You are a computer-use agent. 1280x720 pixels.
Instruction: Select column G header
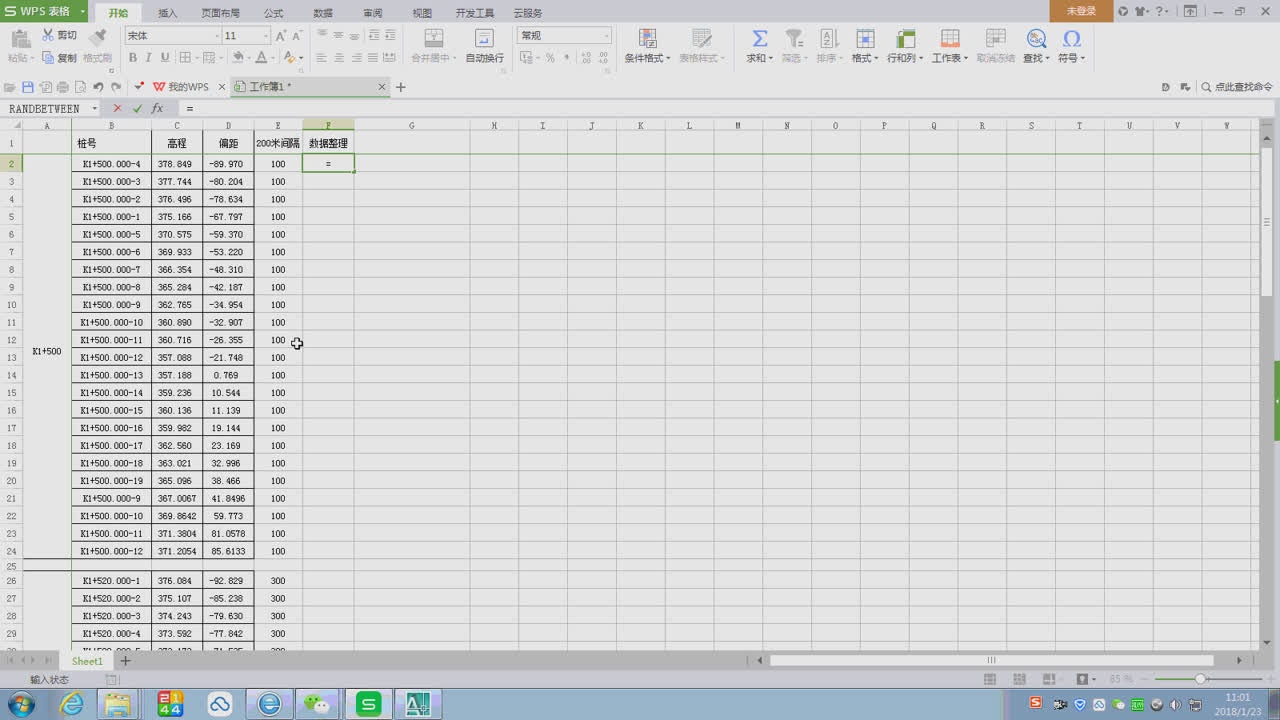411,125
